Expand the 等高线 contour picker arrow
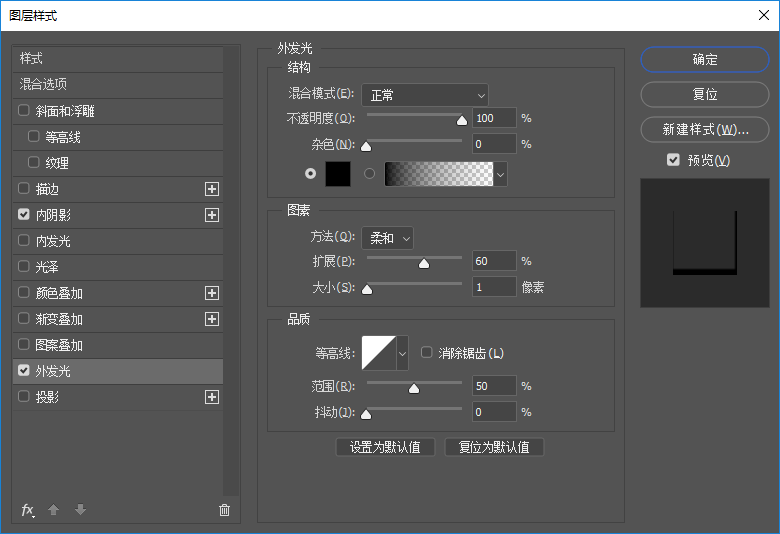 tap(402, 353)
